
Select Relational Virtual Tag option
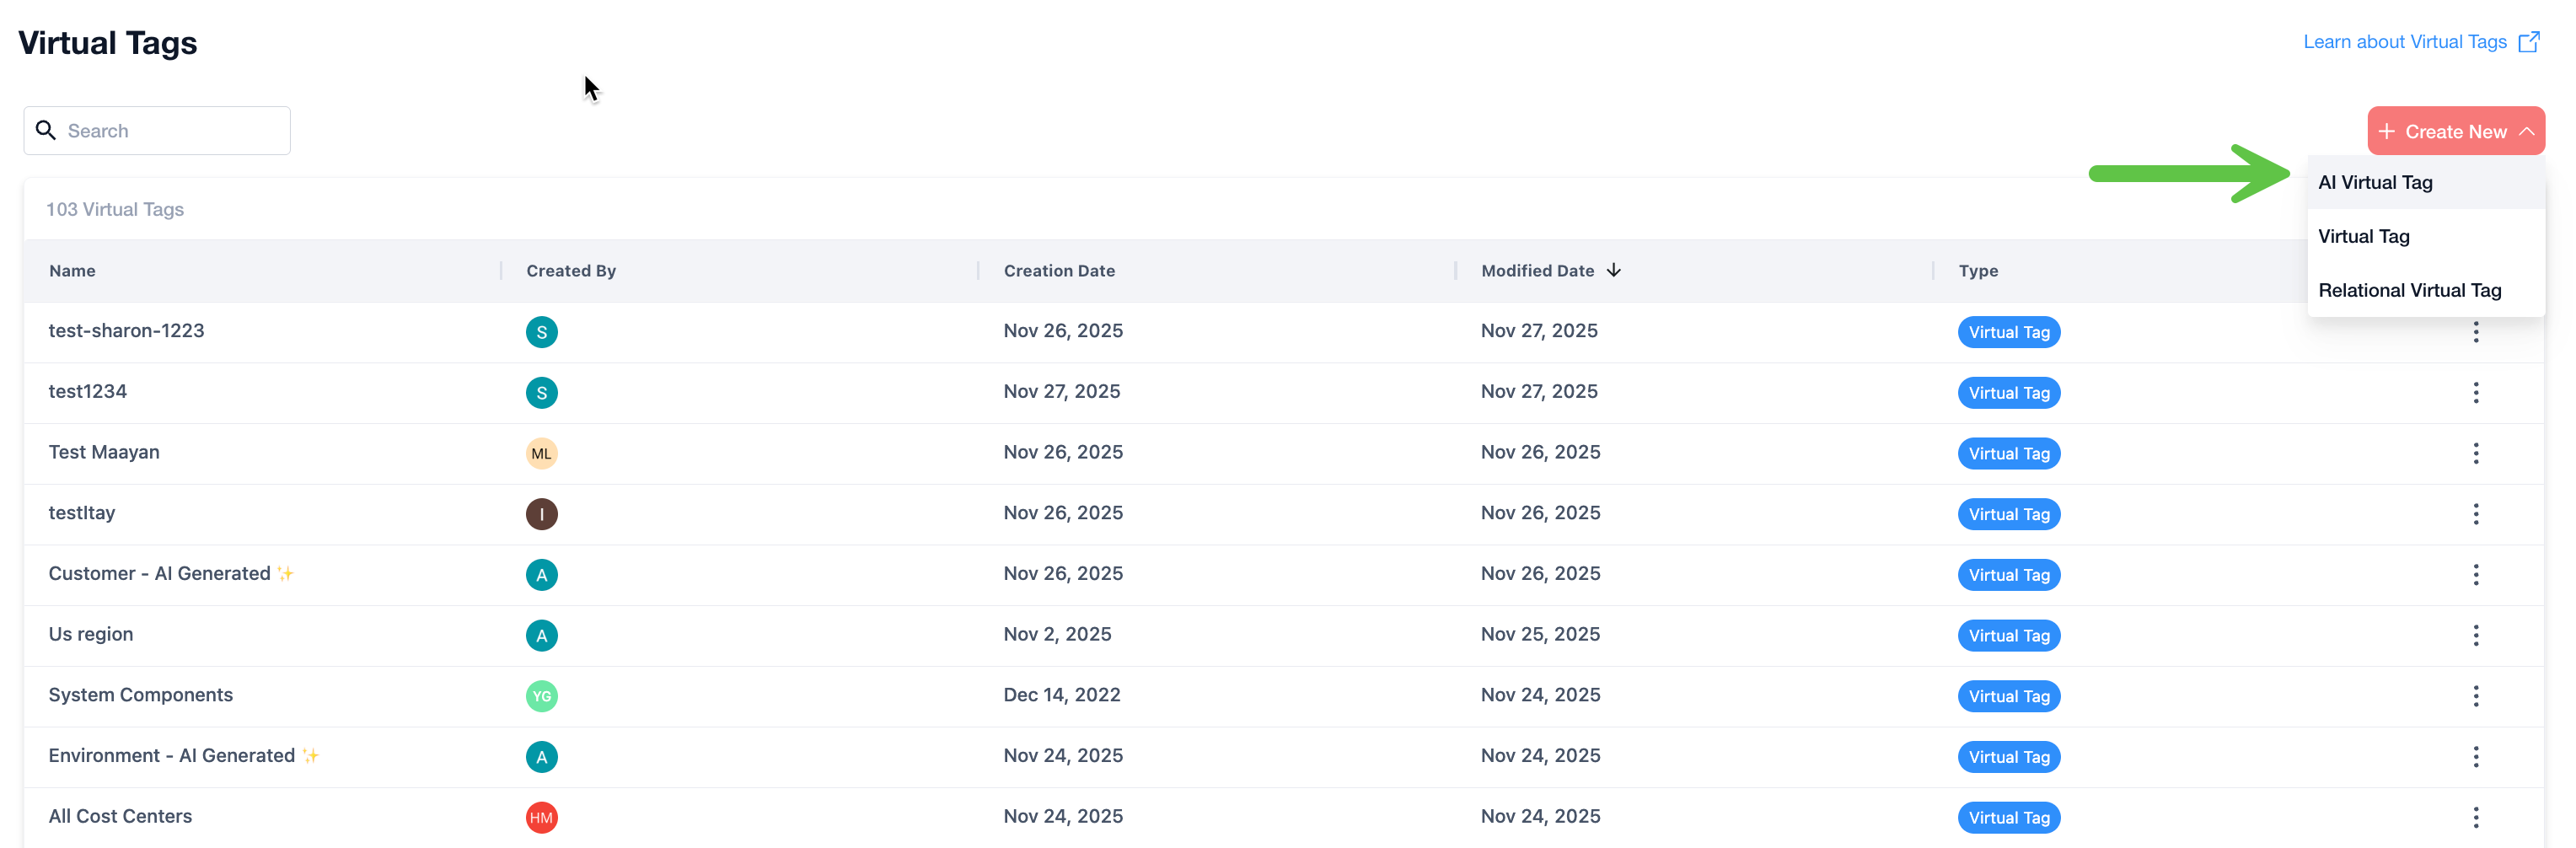pyautogui.click(x=2409, y=290)
